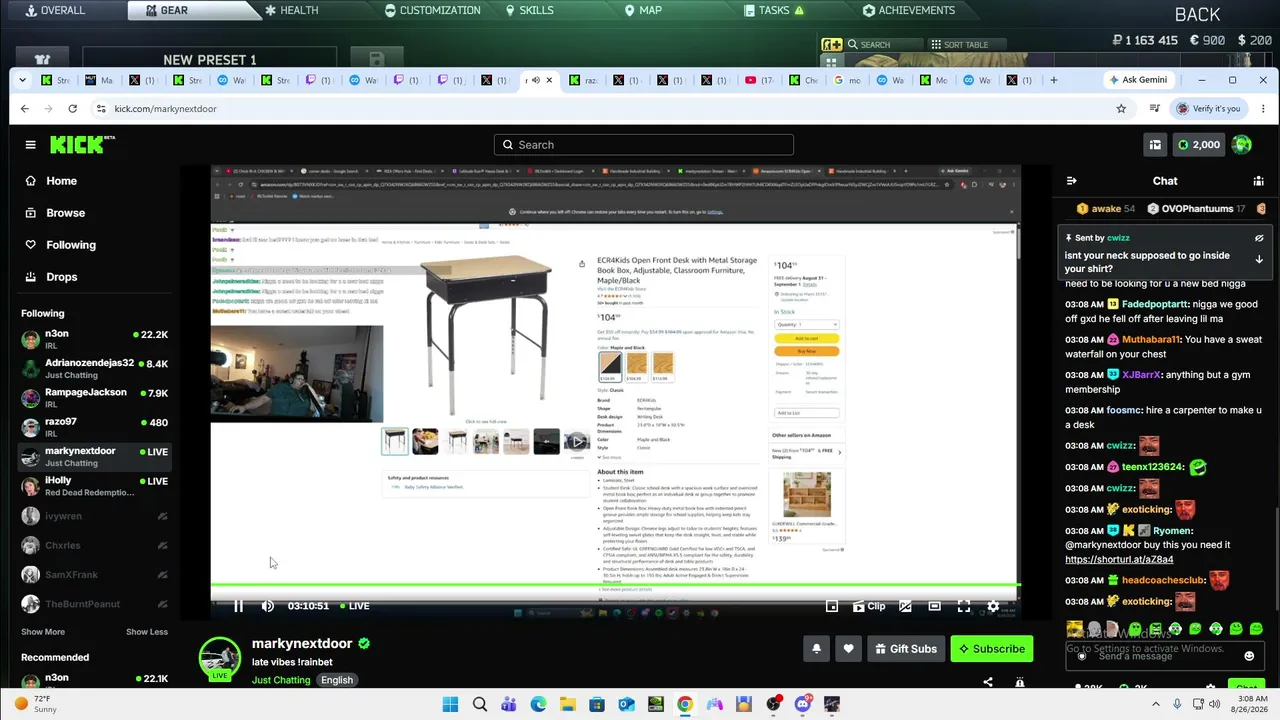Open the Kick sidebar hamburger menu
This screenshot has width=1280, height=720.
coord(30,144)
